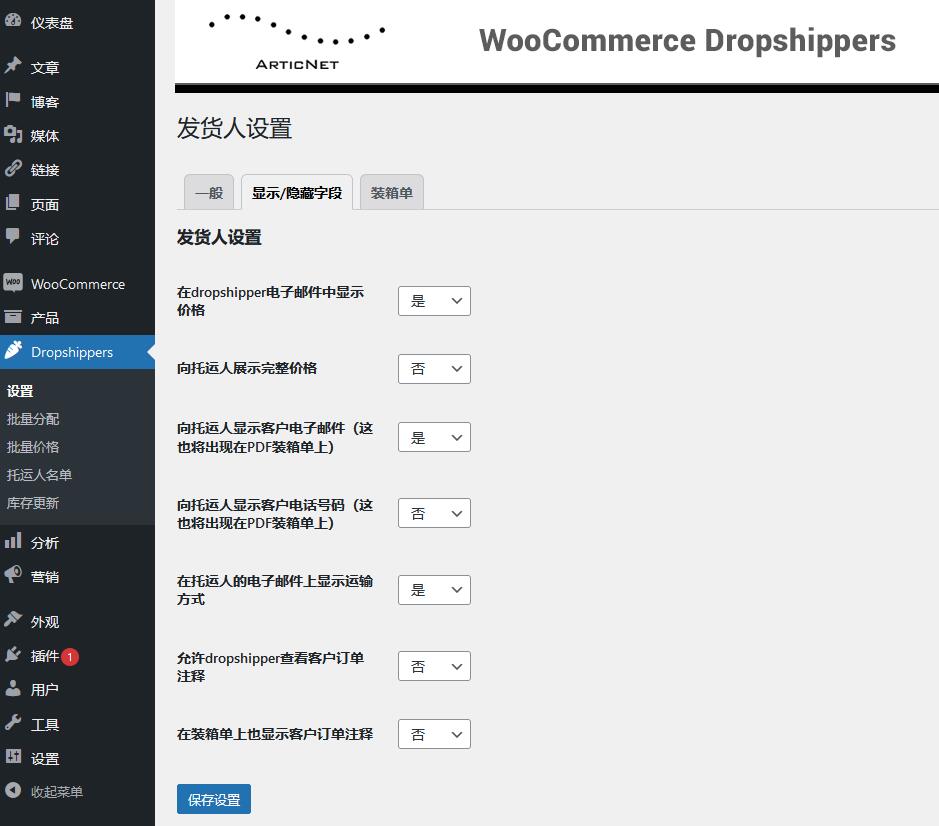Click the WooCommerce Dropshippers header title
Viewport: 939px width, 826px height.
pos(687,41)
